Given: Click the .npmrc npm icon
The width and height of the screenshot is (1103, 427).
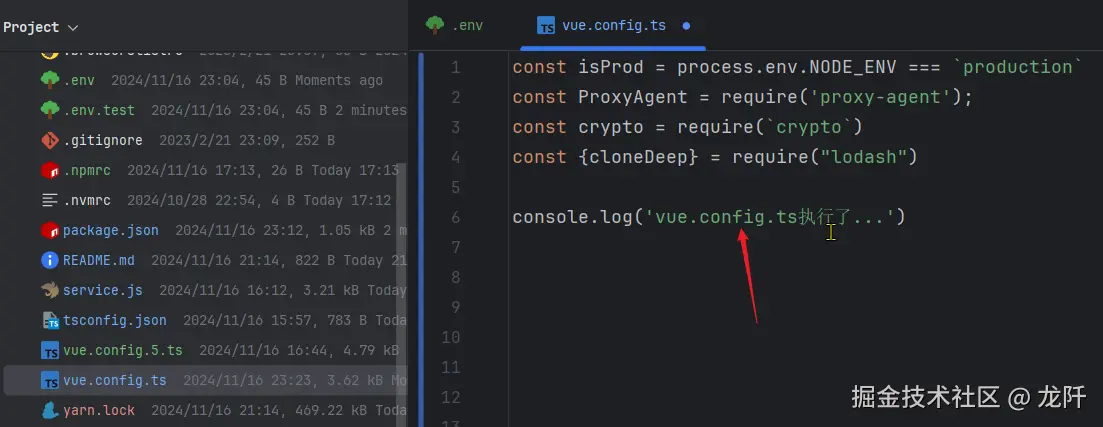Looking at the screenshot, I should [x=50, y=170].
